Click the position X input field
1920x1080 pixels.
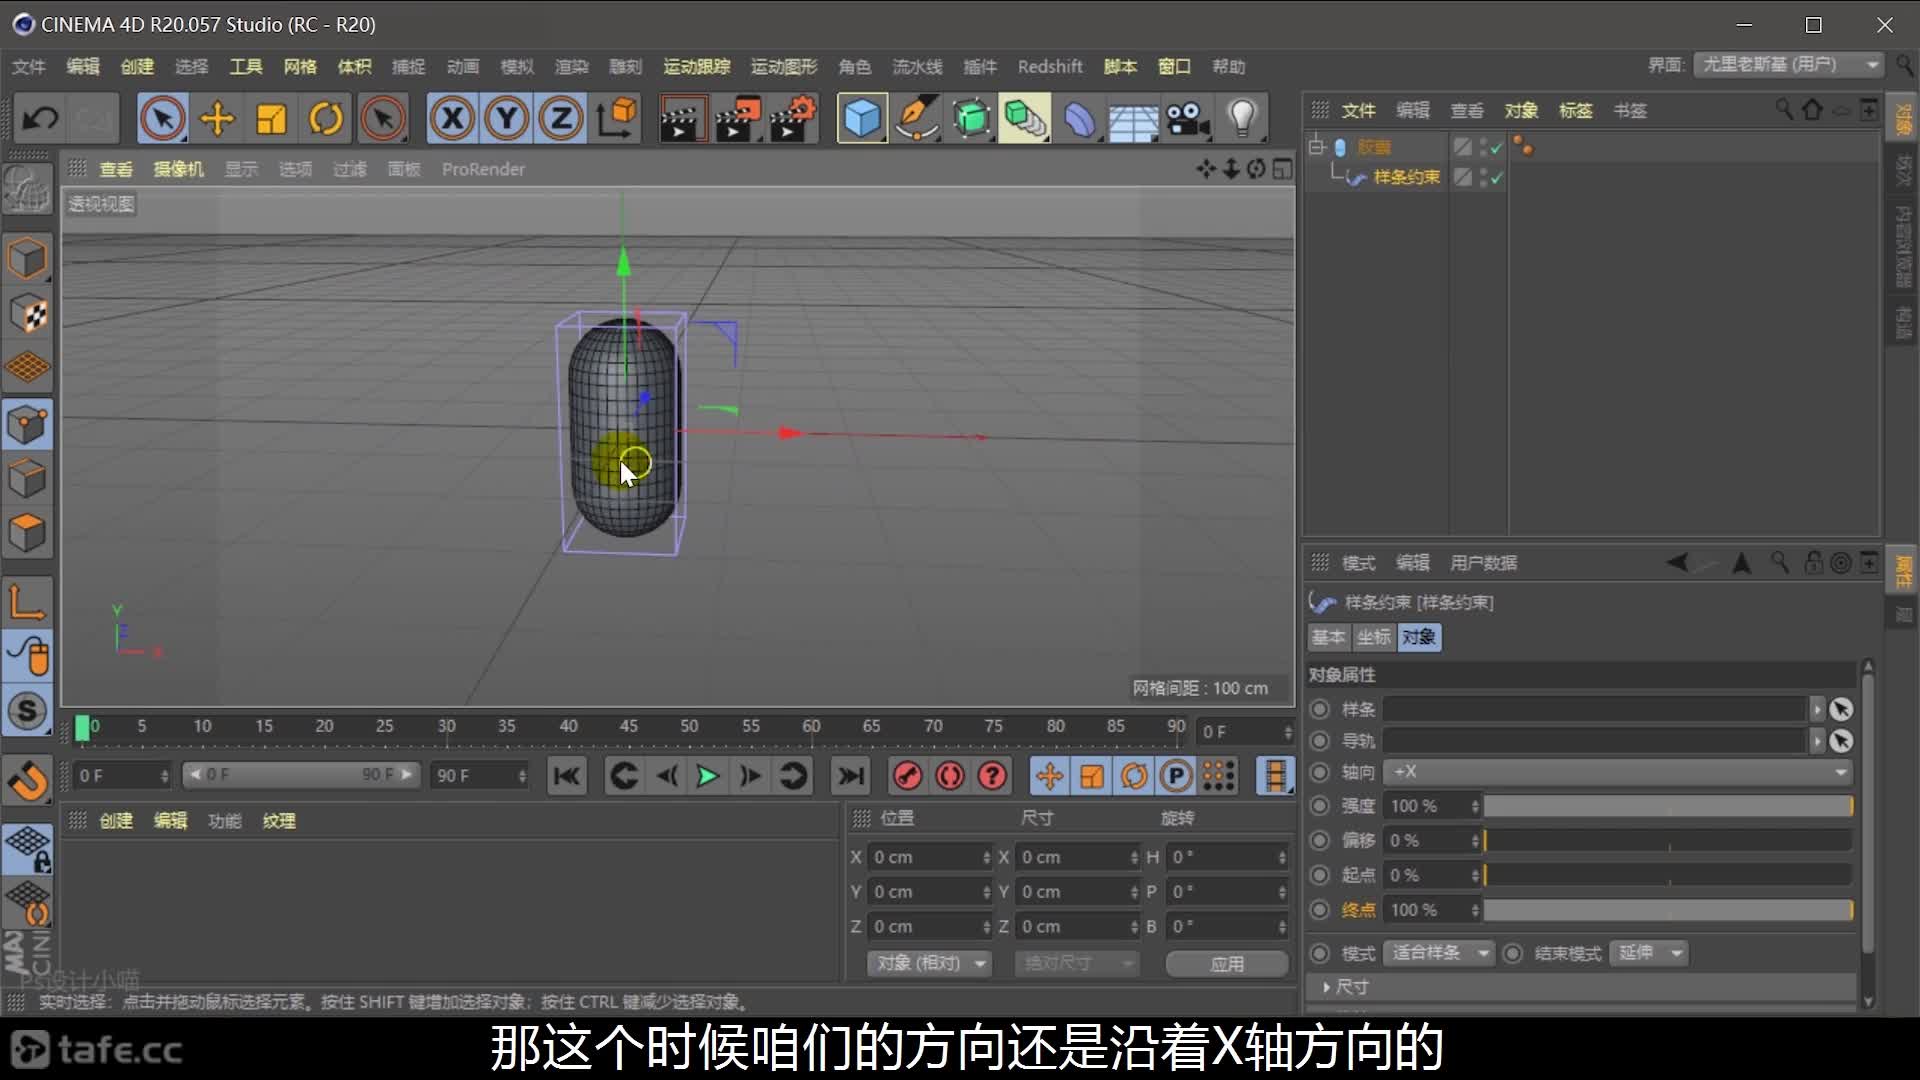pos(929,857)
